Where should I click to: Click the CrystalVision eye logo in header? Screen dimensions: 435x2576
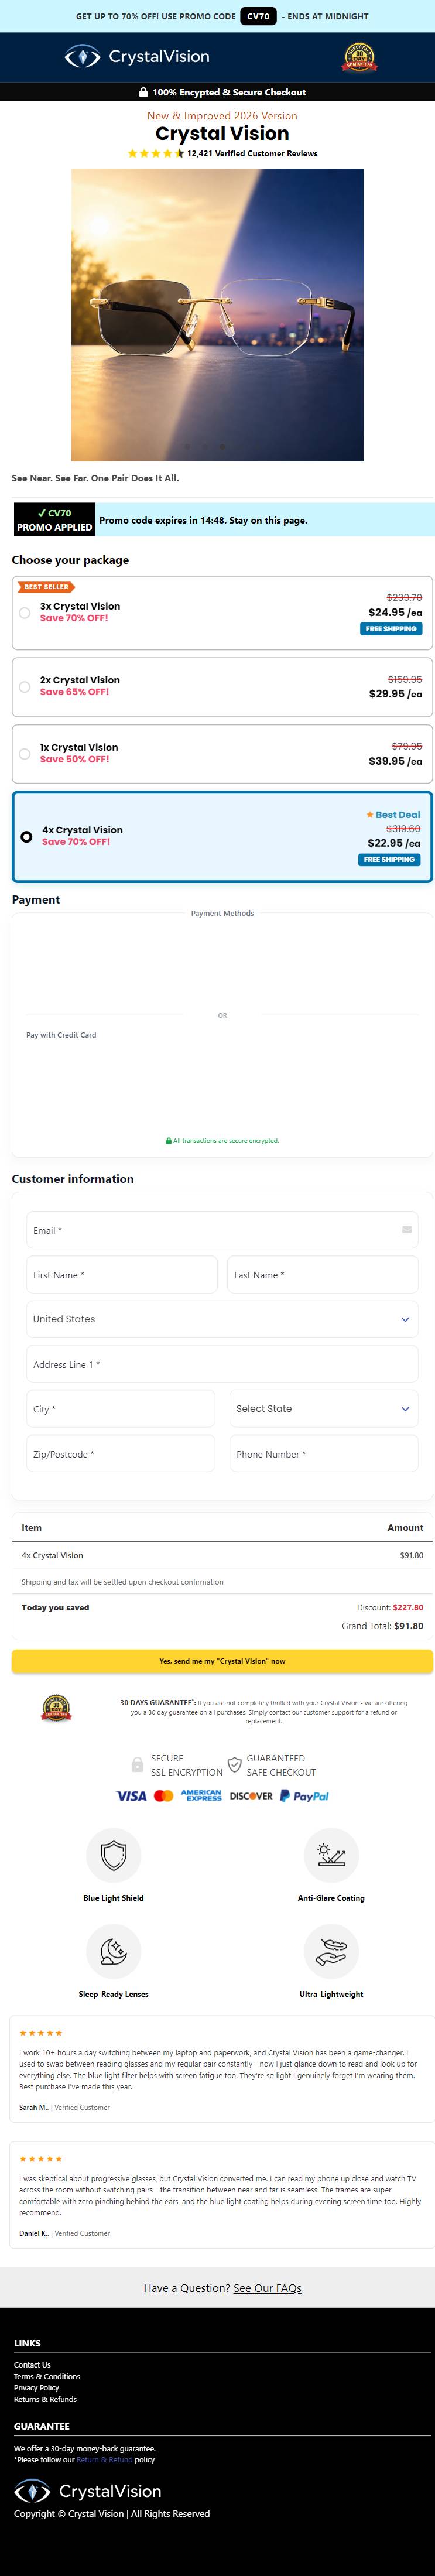[x=82, y=57]
